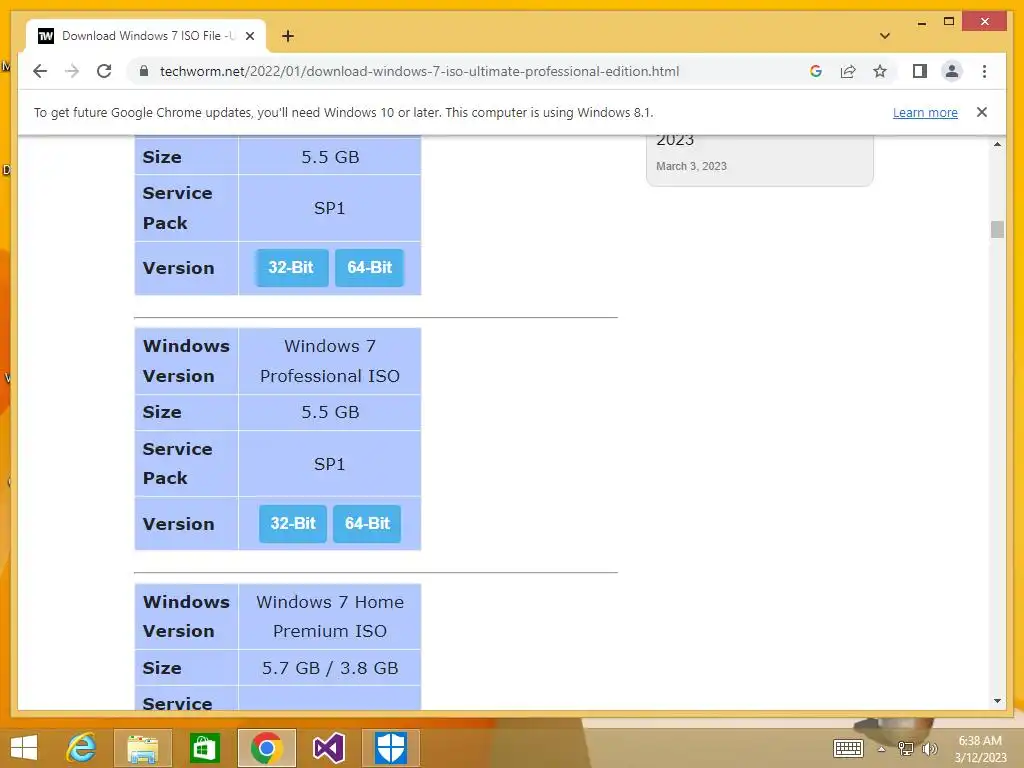
Task: Click the vertical scrollbar thumb
Action: pos(997,229)
